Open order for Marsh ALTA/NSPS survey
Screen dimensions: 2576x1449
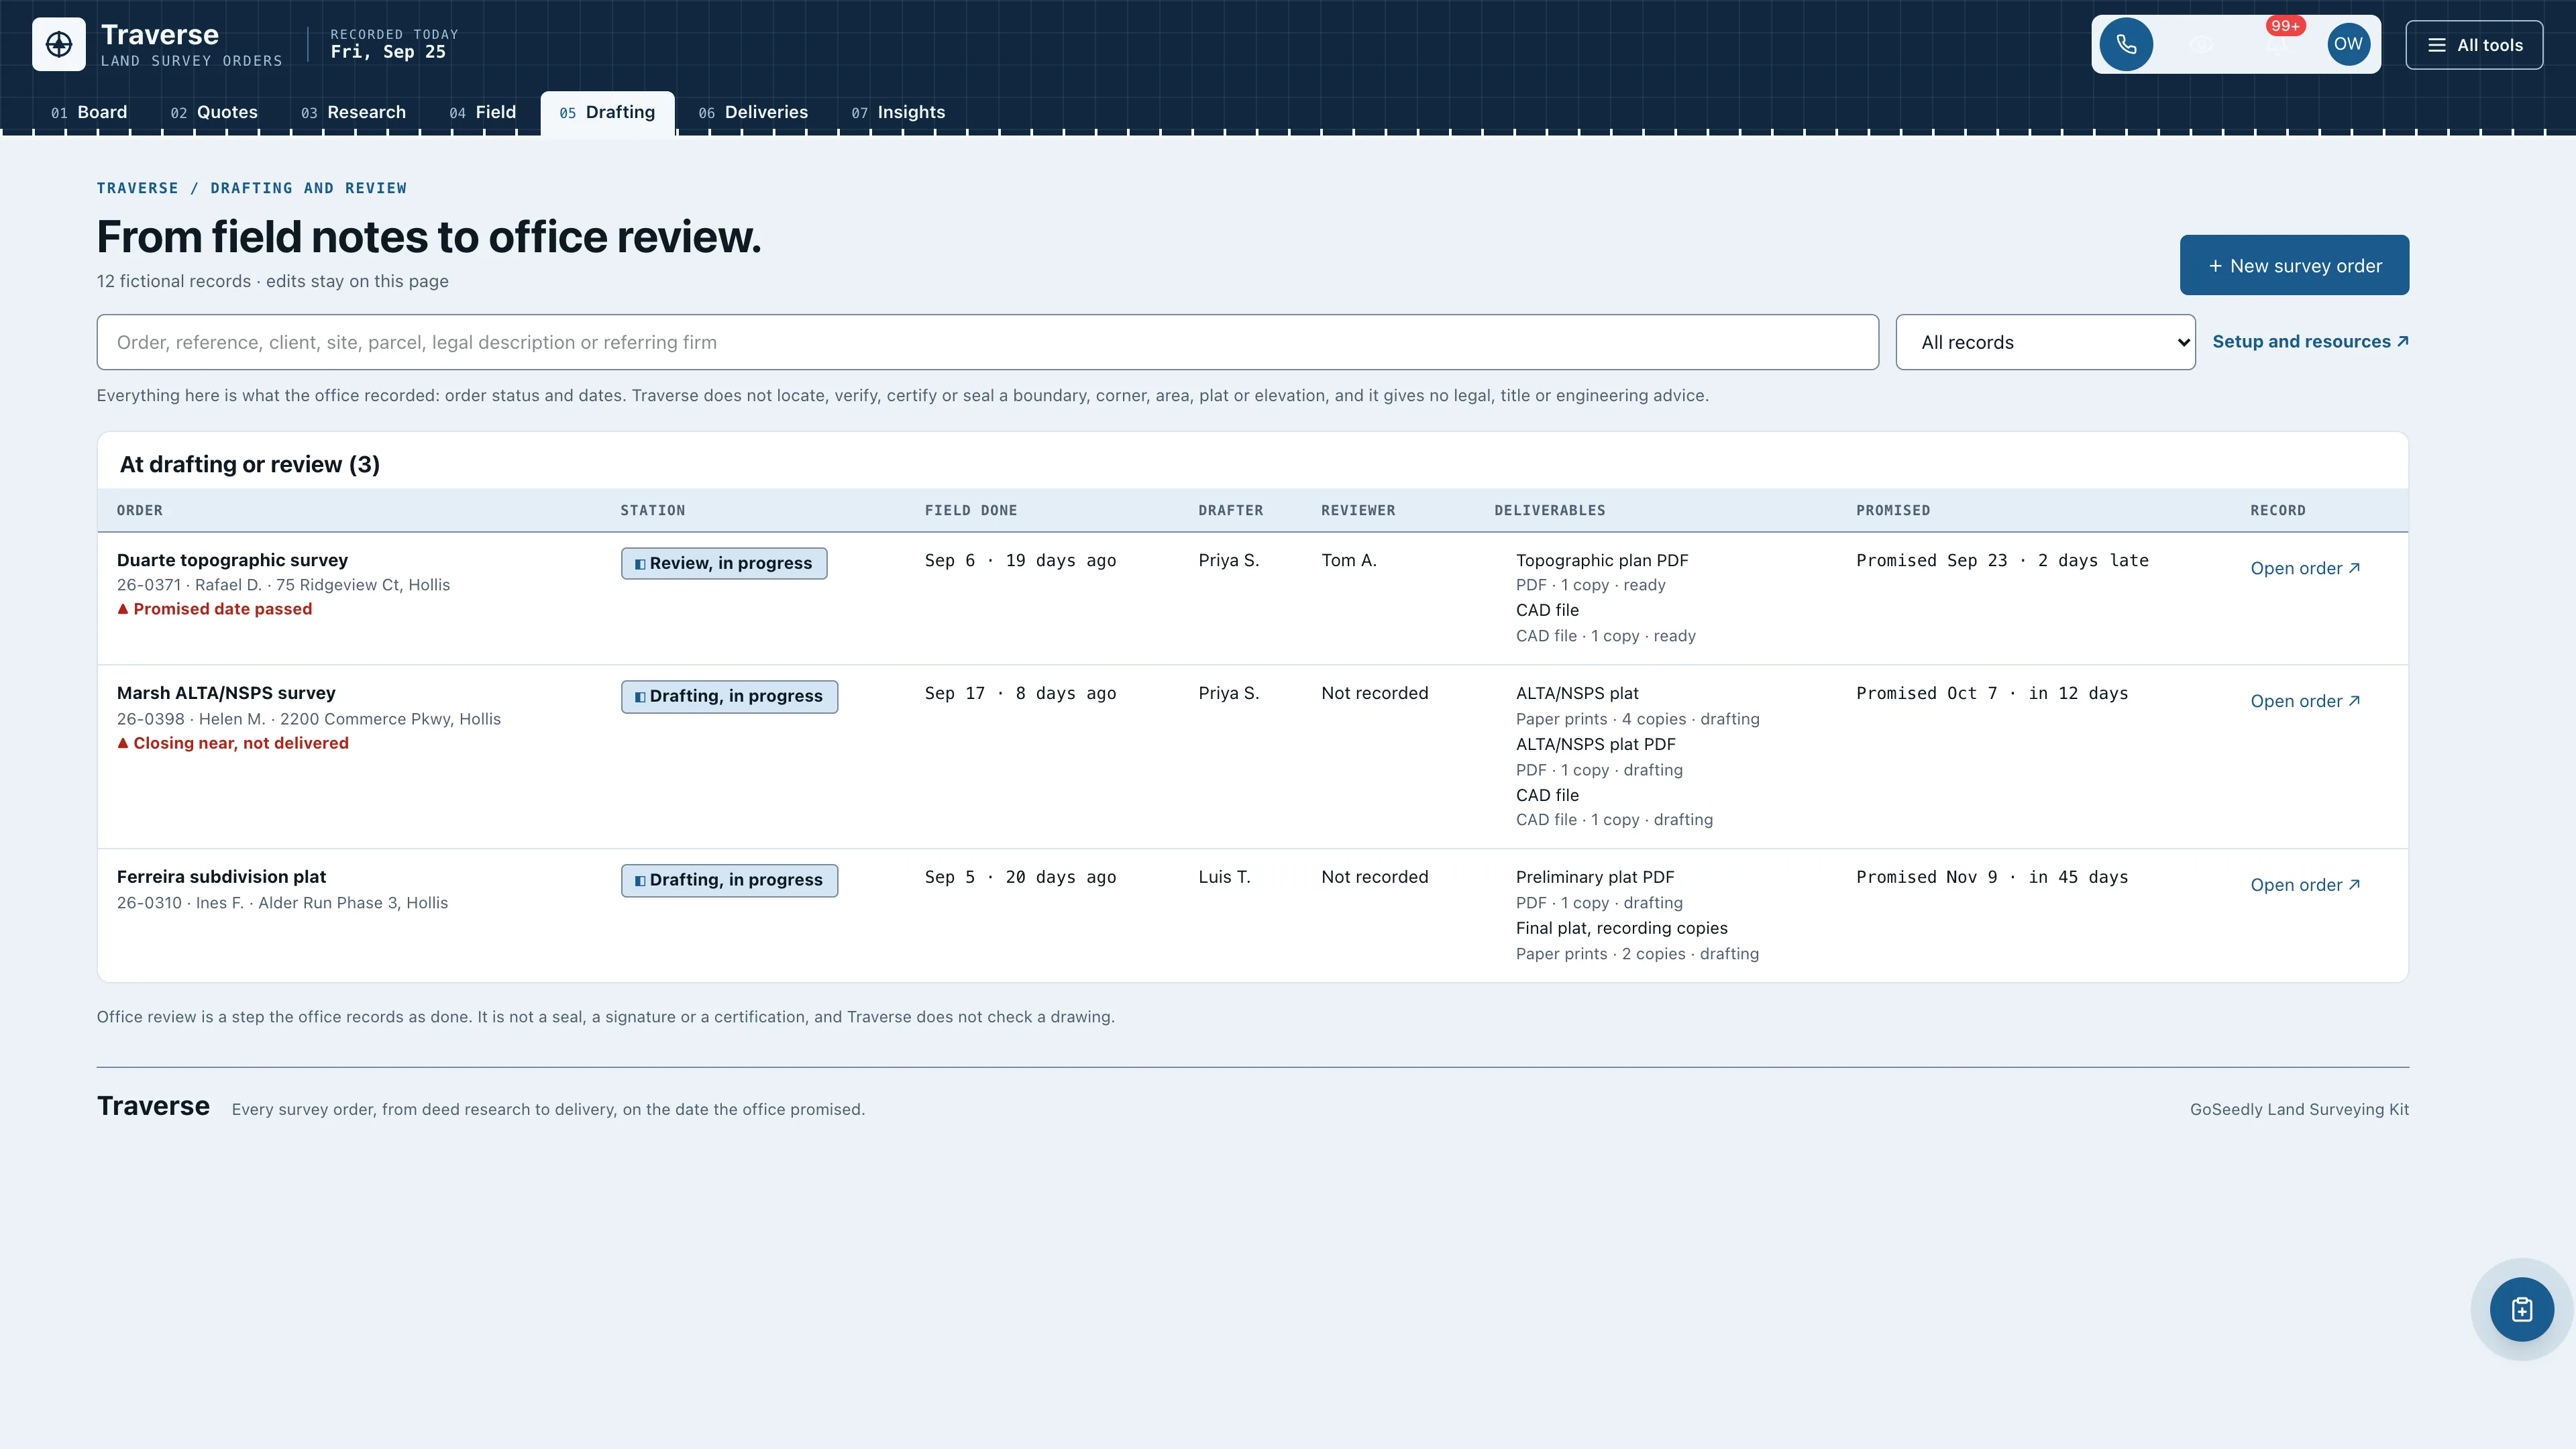[x=2305, y=701]
